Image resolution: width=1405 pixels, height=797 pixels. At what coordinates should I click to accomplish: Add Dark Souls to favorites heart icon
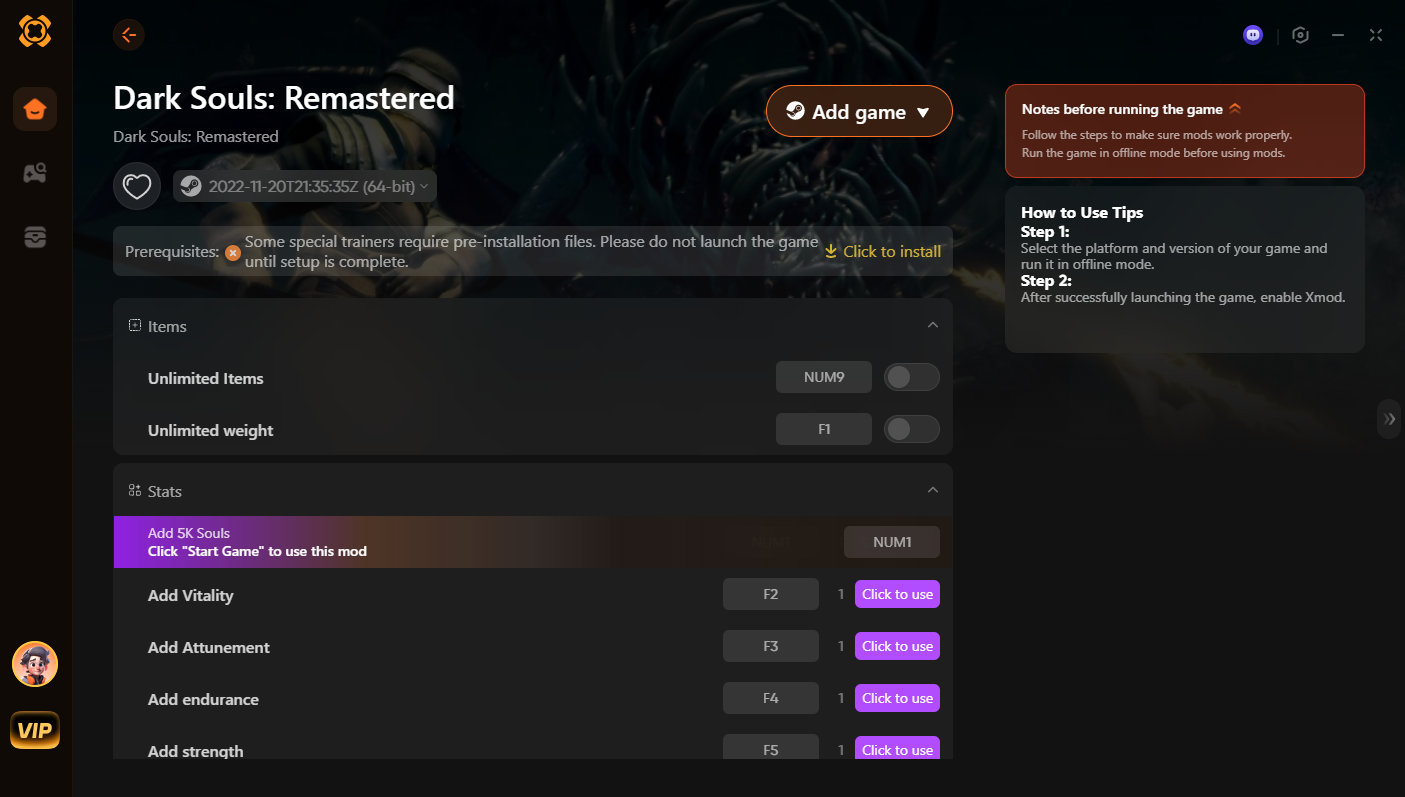(x=137, y=186)
